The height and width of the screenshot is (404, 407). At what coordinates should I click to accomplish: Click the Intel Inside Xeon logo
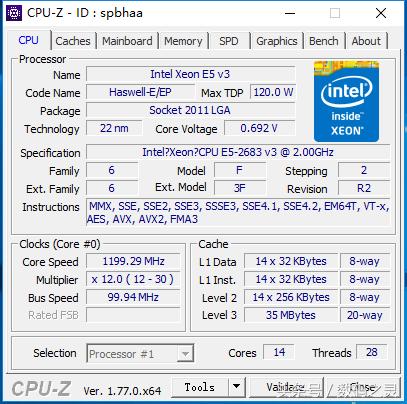point(346,101)
